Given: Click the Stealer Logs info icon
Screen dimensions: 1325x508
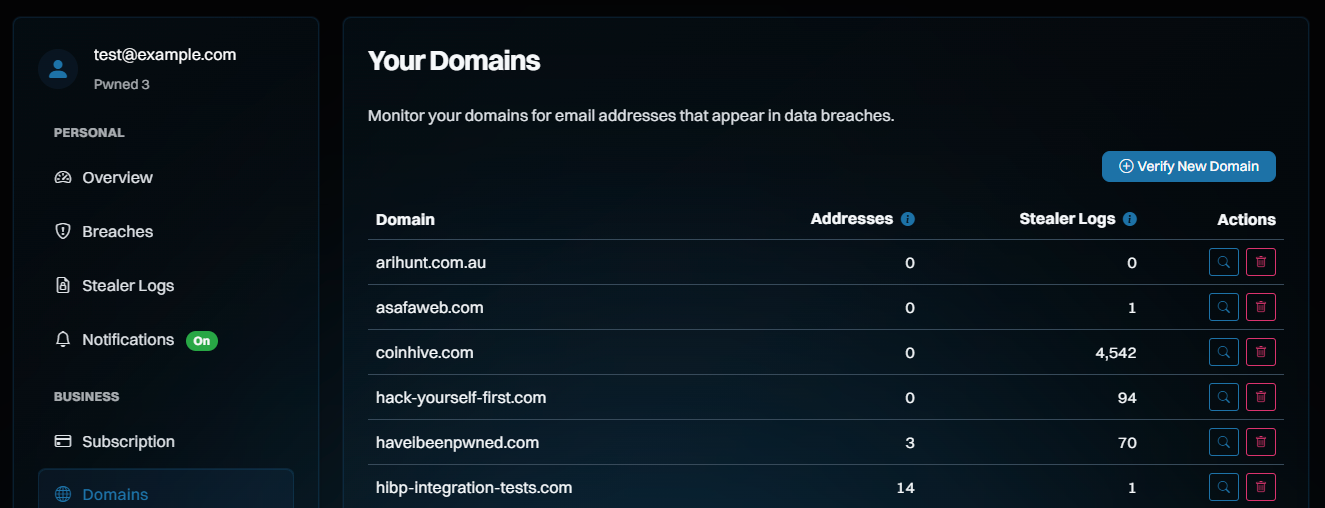Looking at the screenshot, I should pyautogui.click(x=1130, y=219).
